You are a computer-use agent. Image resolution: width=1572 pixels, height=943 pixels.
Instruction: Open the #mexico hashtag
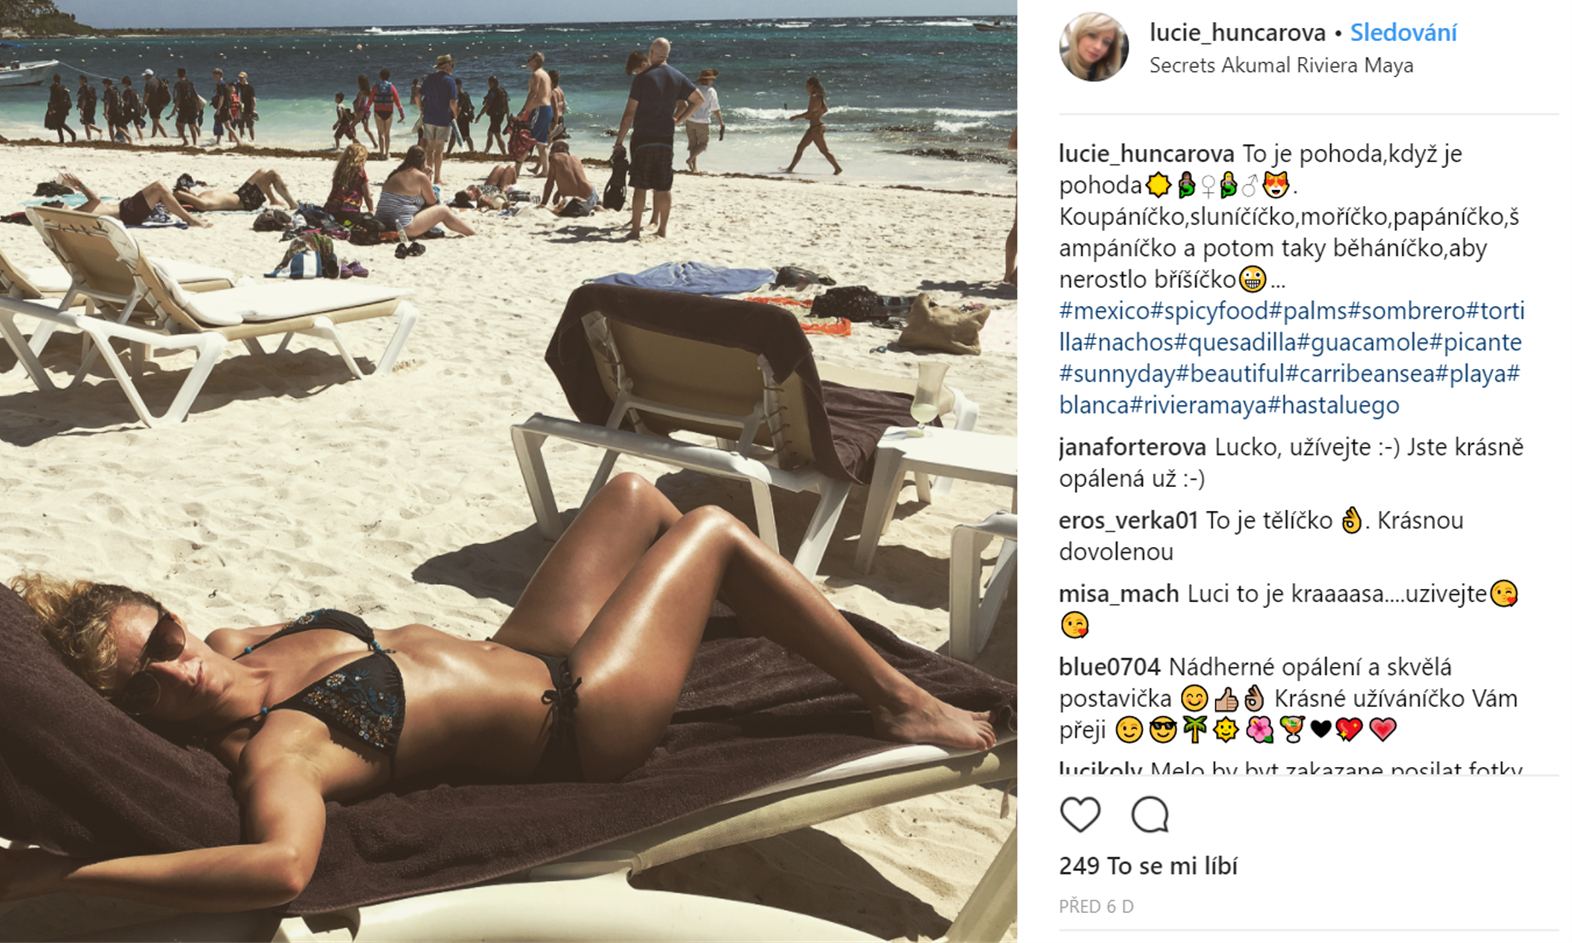(1105, 310)
